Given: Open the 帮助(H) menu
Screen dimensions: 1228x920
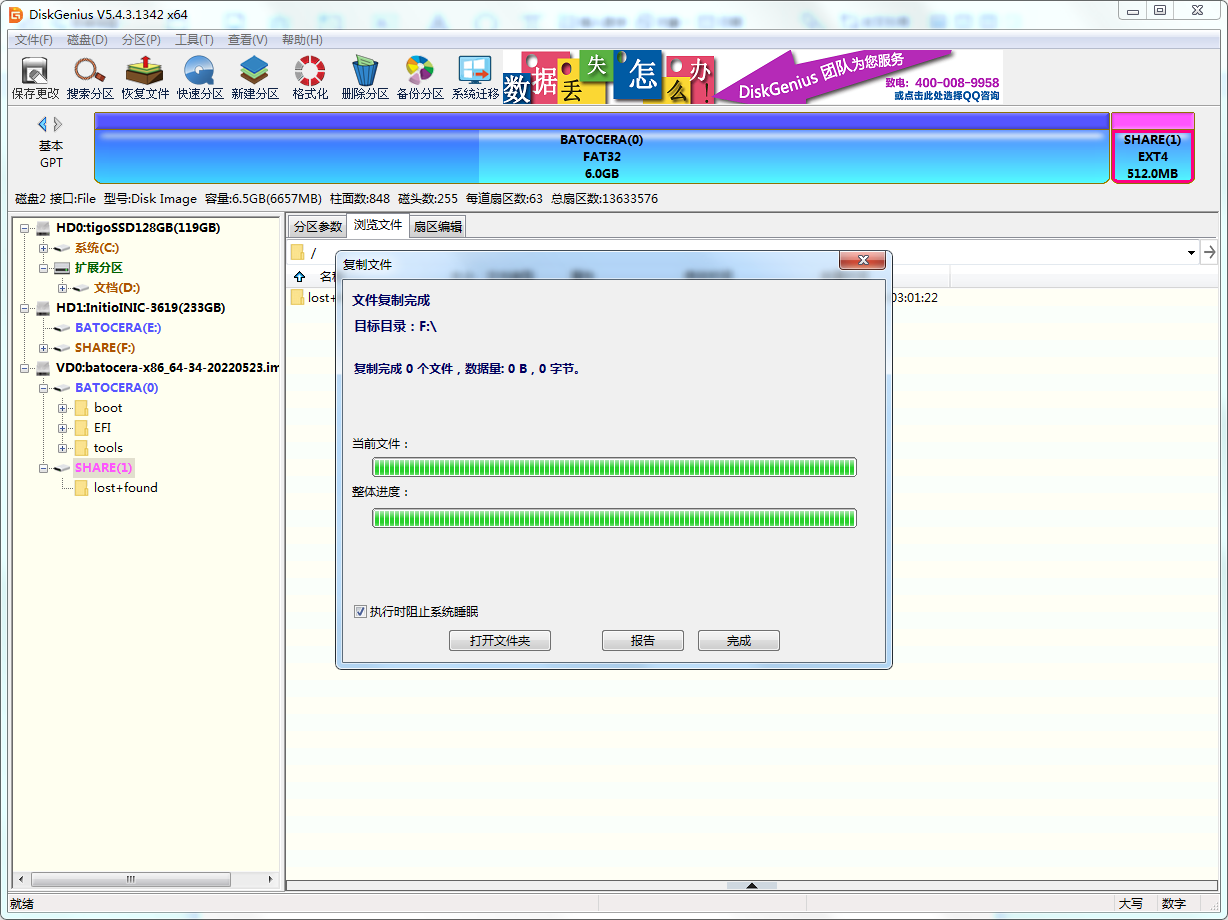Looking at the screenshot, I should (x=302, y=40).
